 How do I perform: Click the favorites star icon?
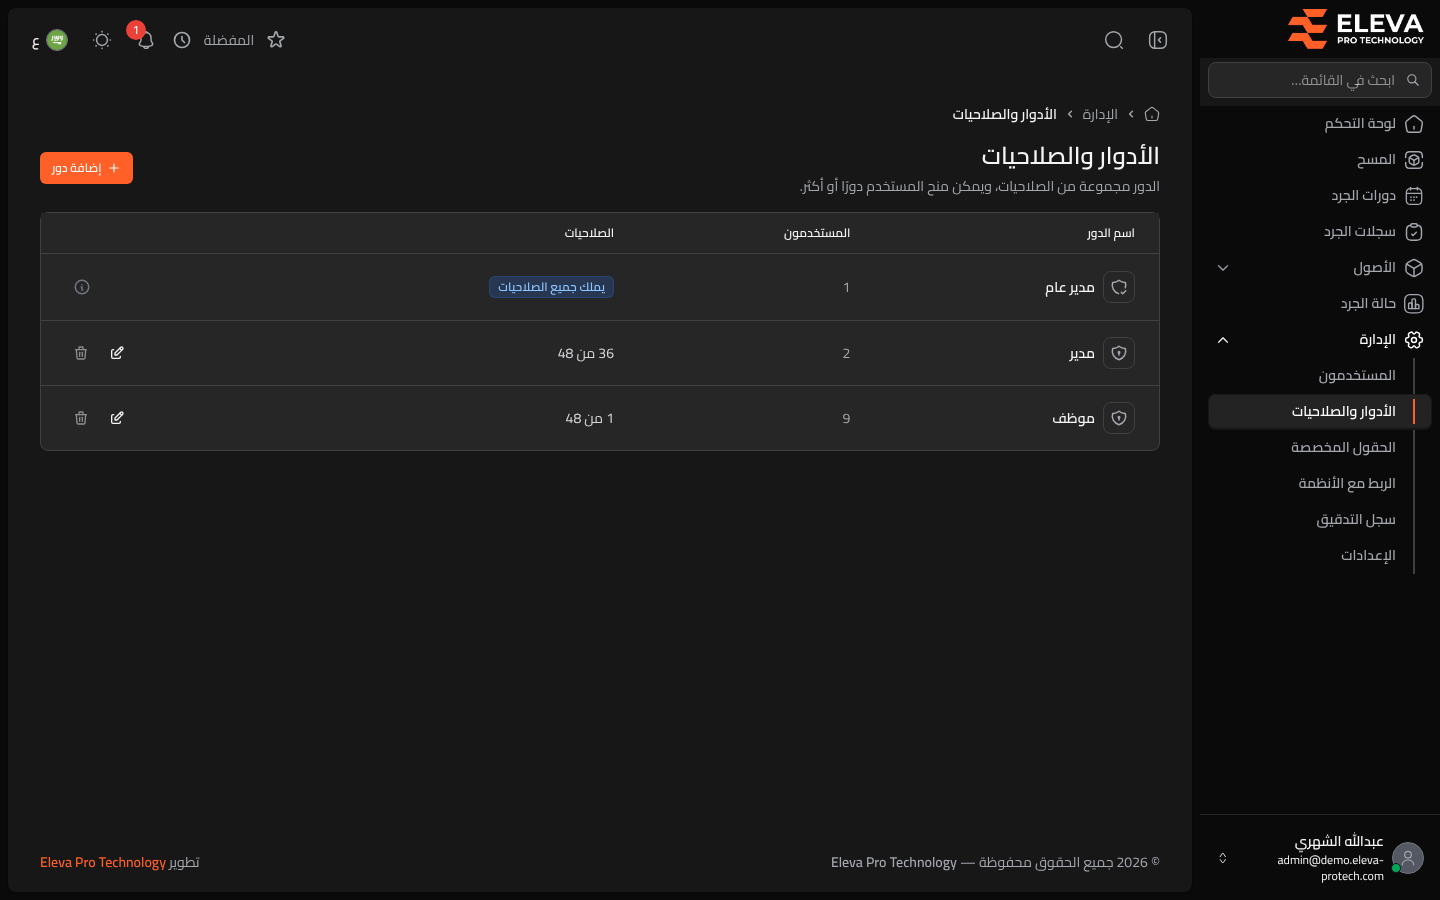click(276, 40)
